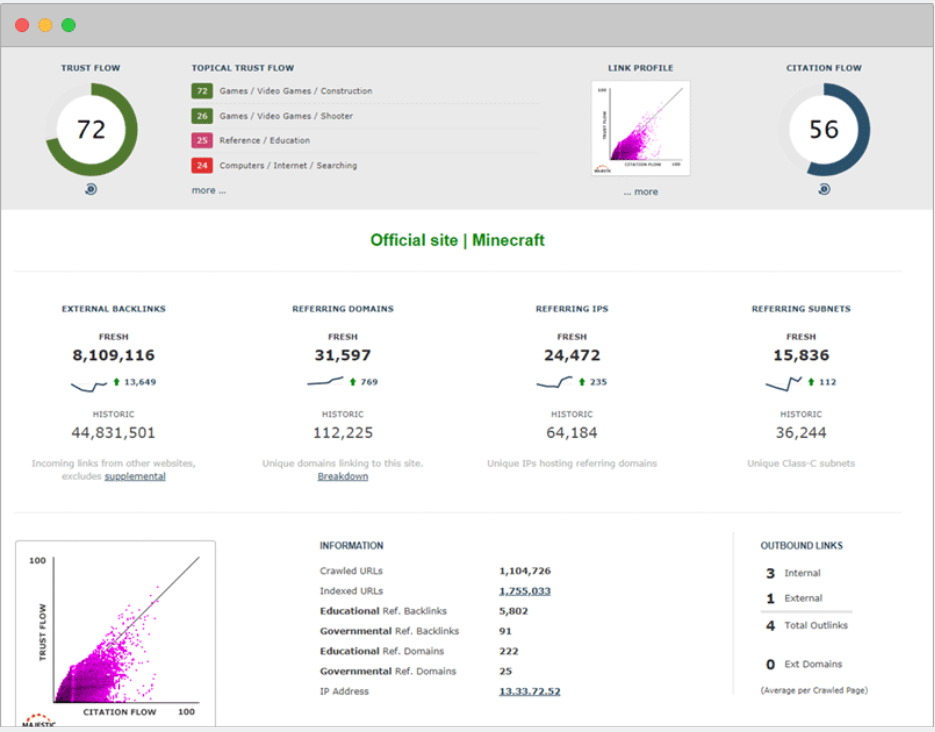Click the pink 25 Reference Education badge
Image resolution: width=935 pixels, height=732 pixels.
(x=202, y=141)
